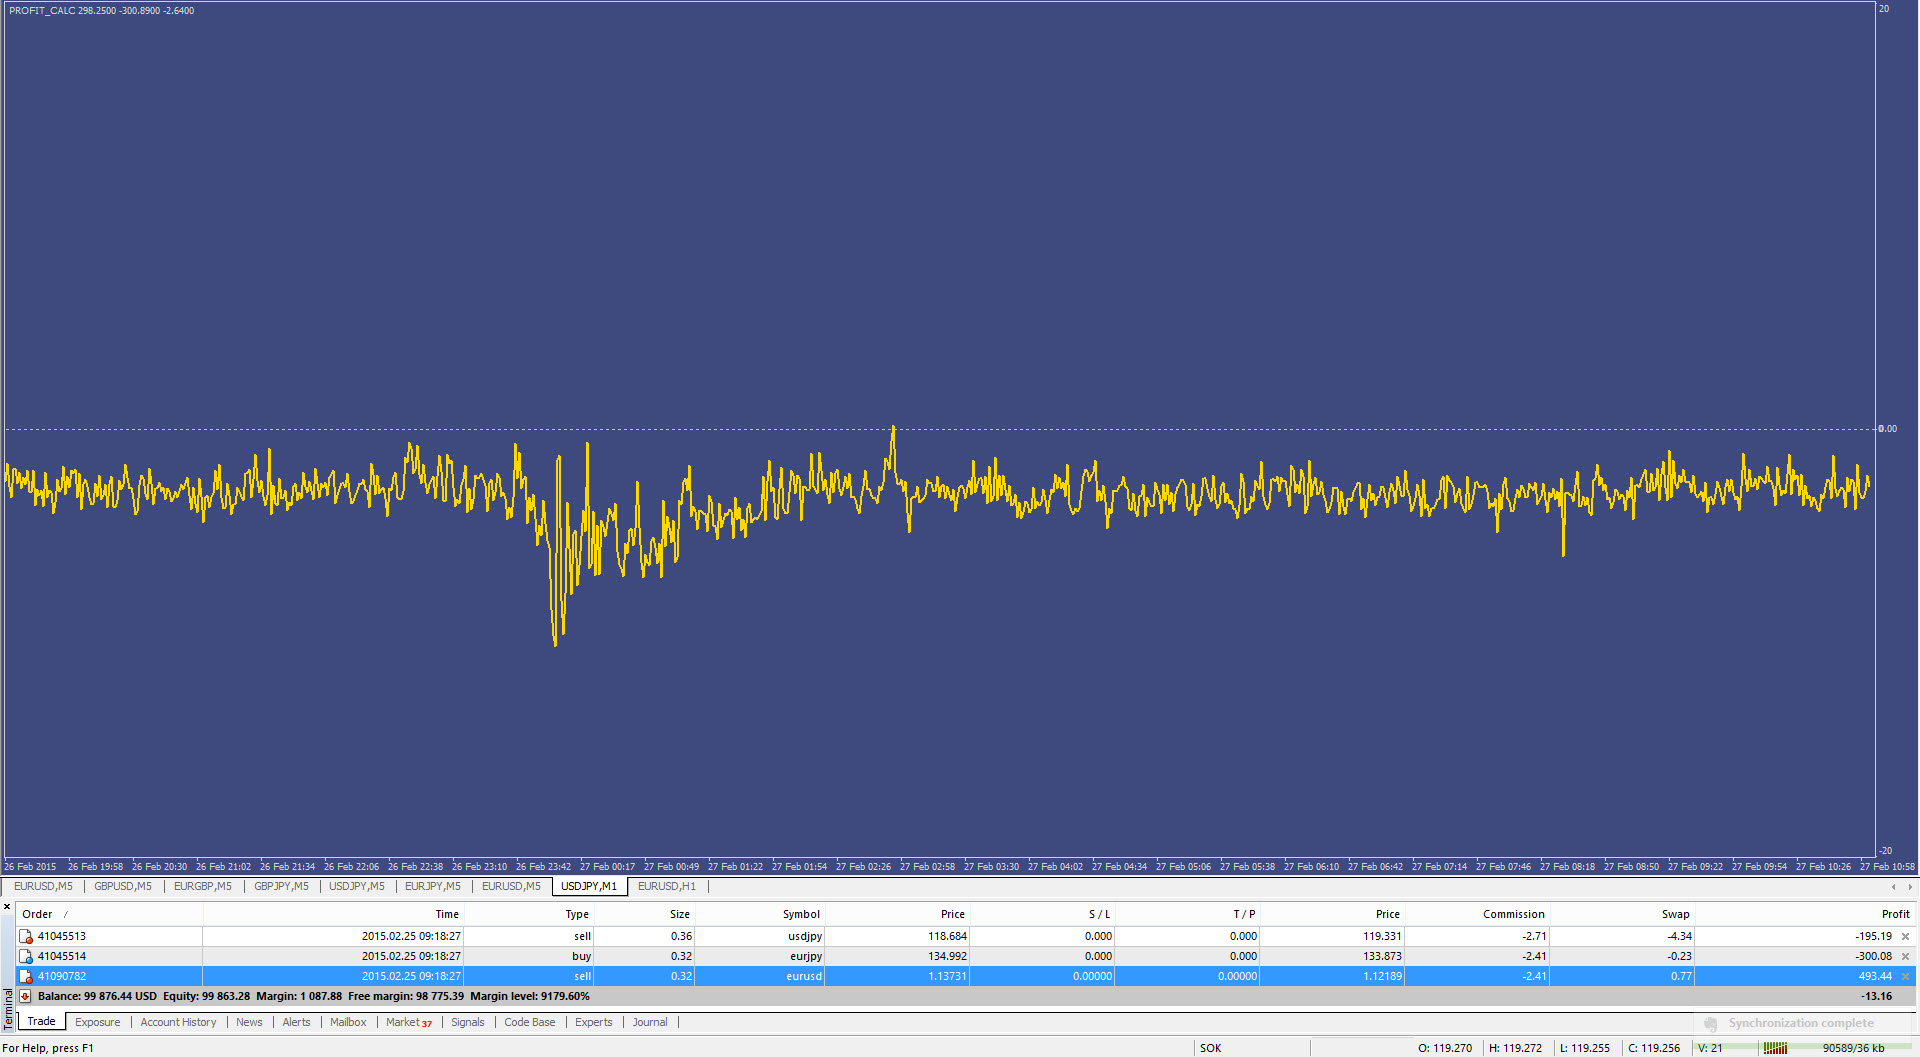Image resolution: width=1920 pixels, height=1057 pixels.
Task: Click the order icon for highlighted 41090782
Action: click(26, 977)
